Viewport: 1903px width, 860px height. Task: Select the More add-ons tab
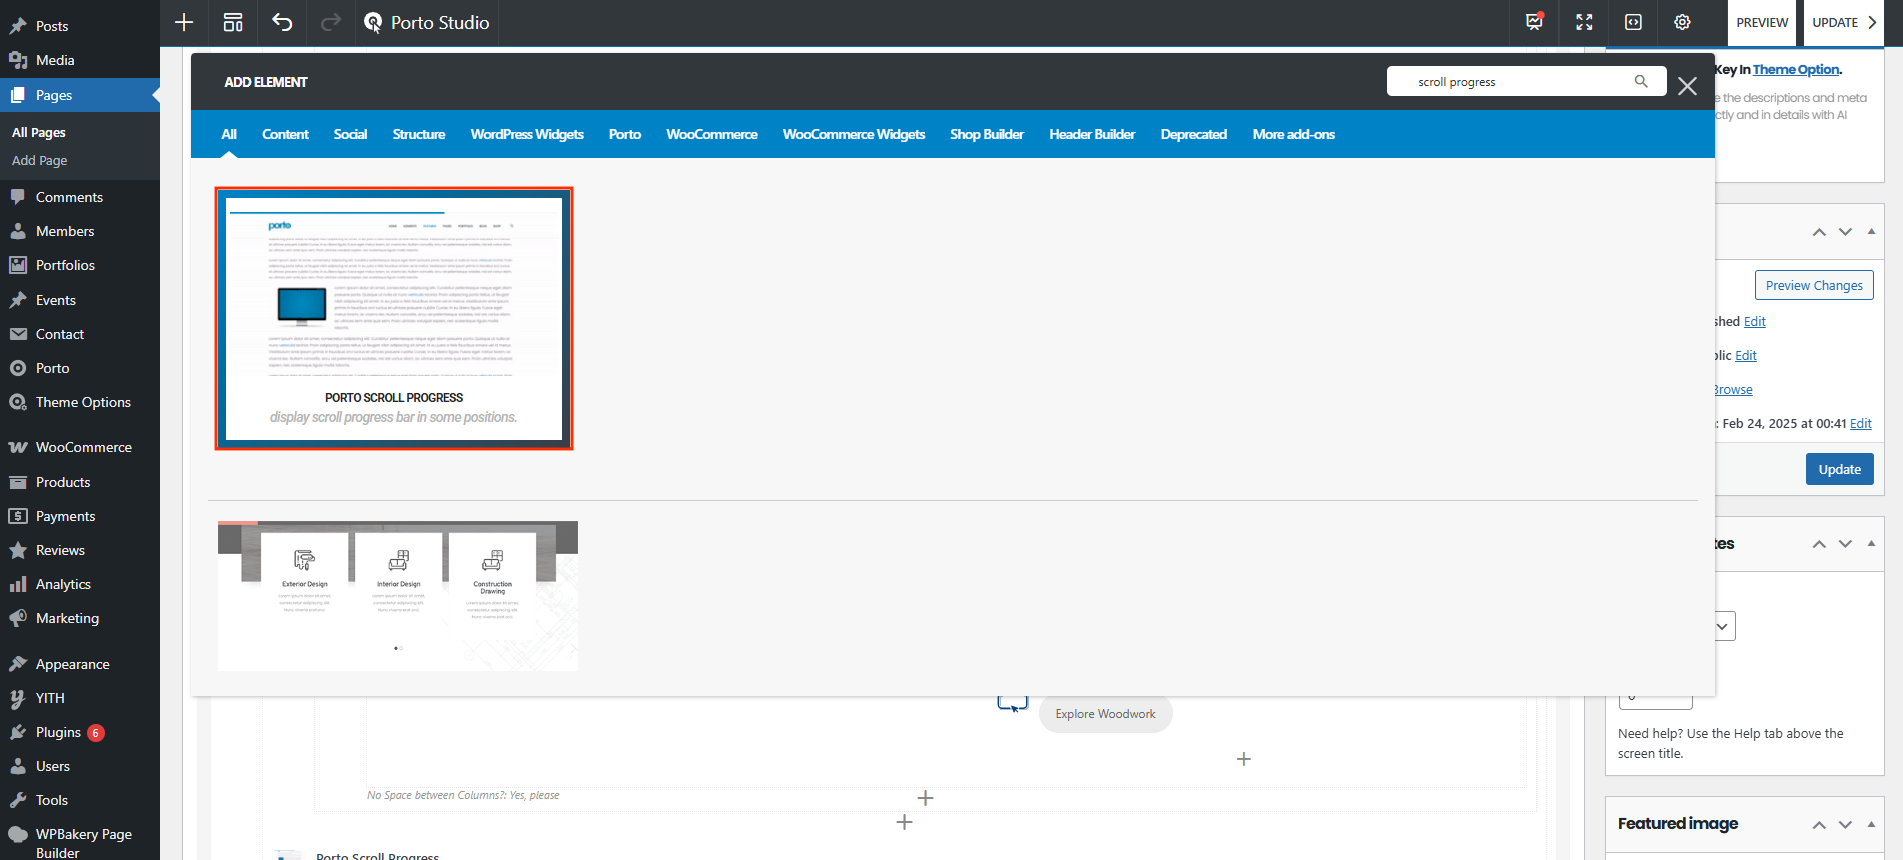(x=1293, y=134)
